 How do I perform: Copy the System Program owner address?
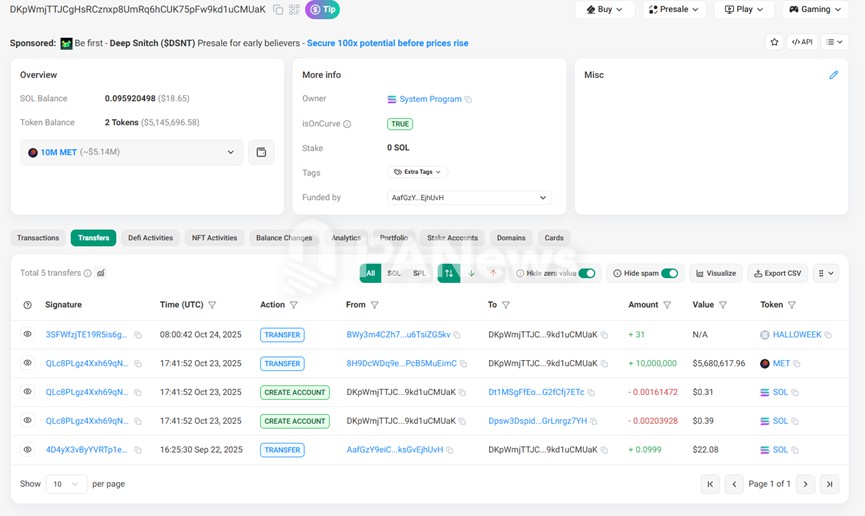click(468, 100)
